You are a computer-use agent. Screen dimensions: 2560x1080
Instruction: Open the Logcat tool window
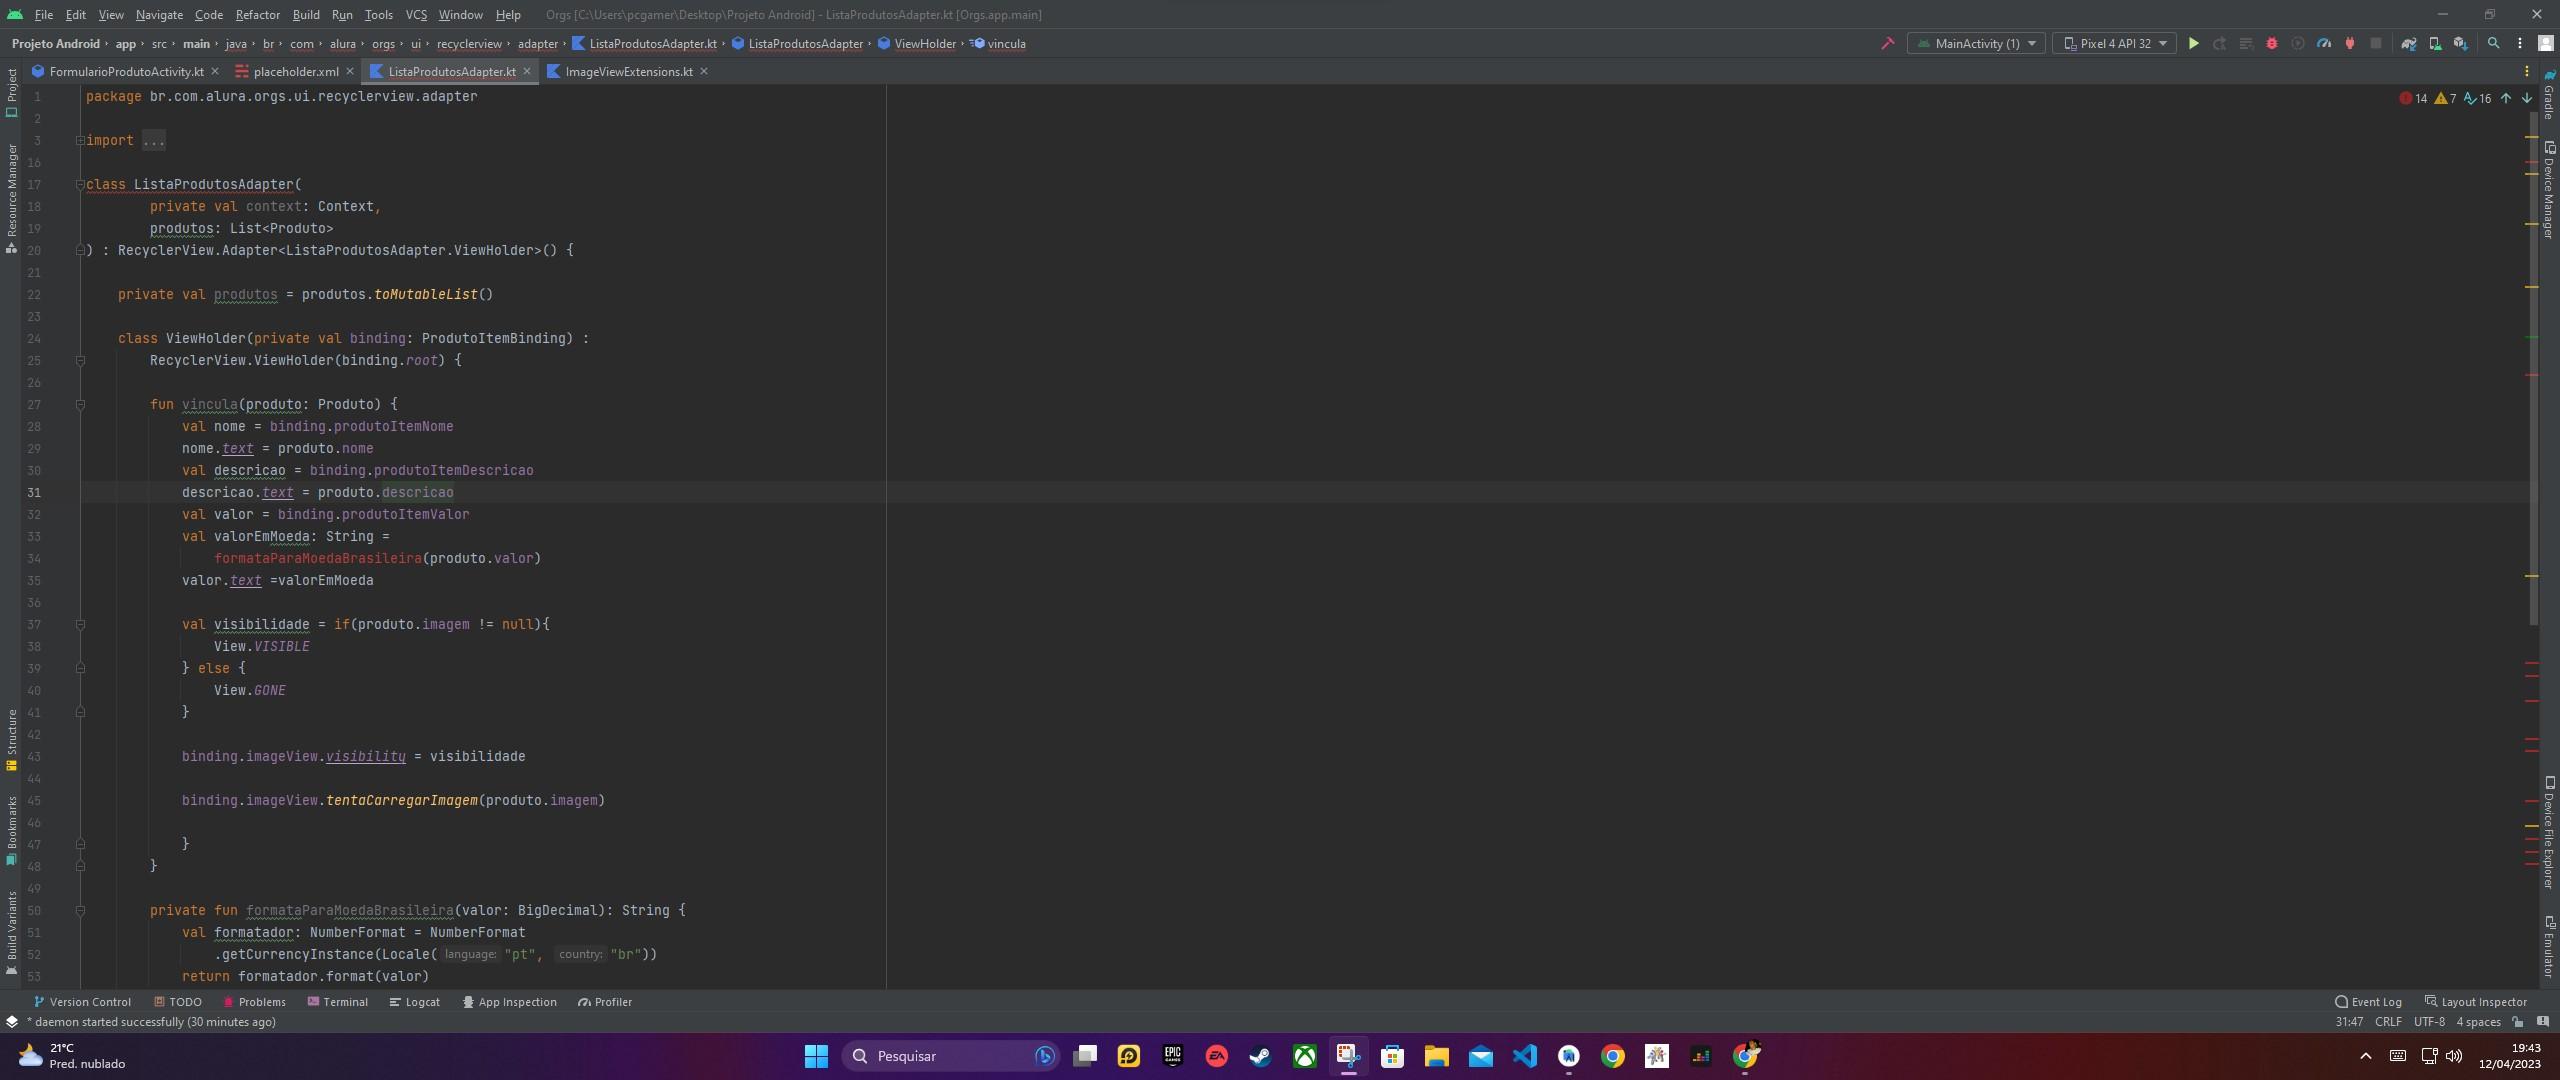pos(414,1002)
